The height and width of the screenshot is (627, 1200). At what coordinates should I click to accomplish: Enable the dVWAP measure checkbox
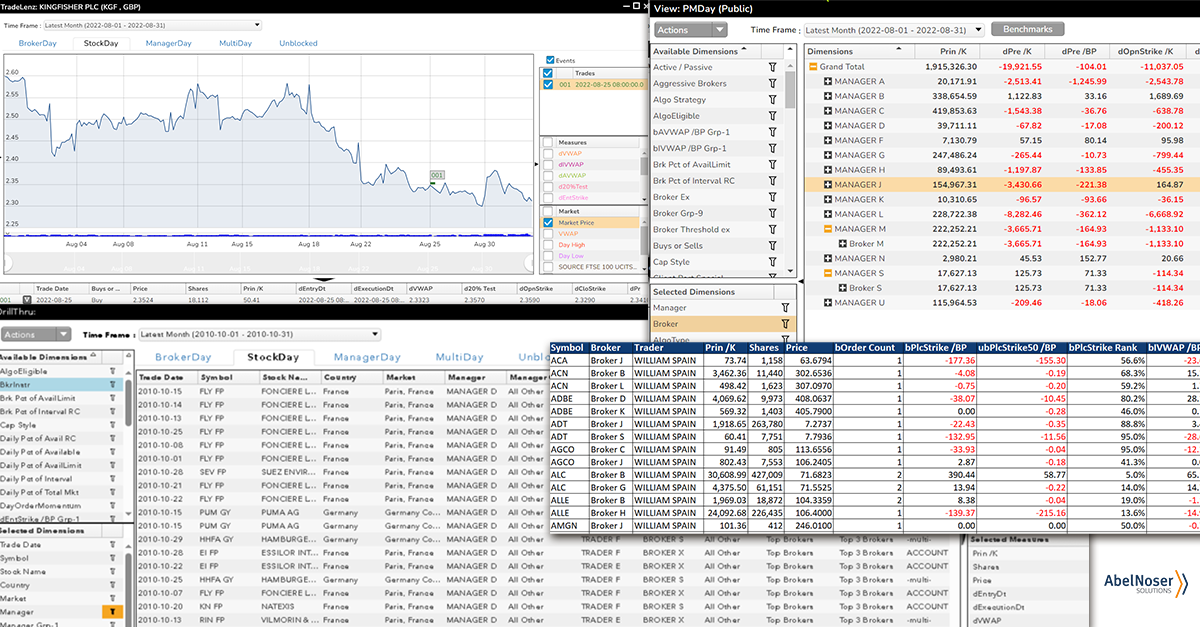[x=547, y=154]
